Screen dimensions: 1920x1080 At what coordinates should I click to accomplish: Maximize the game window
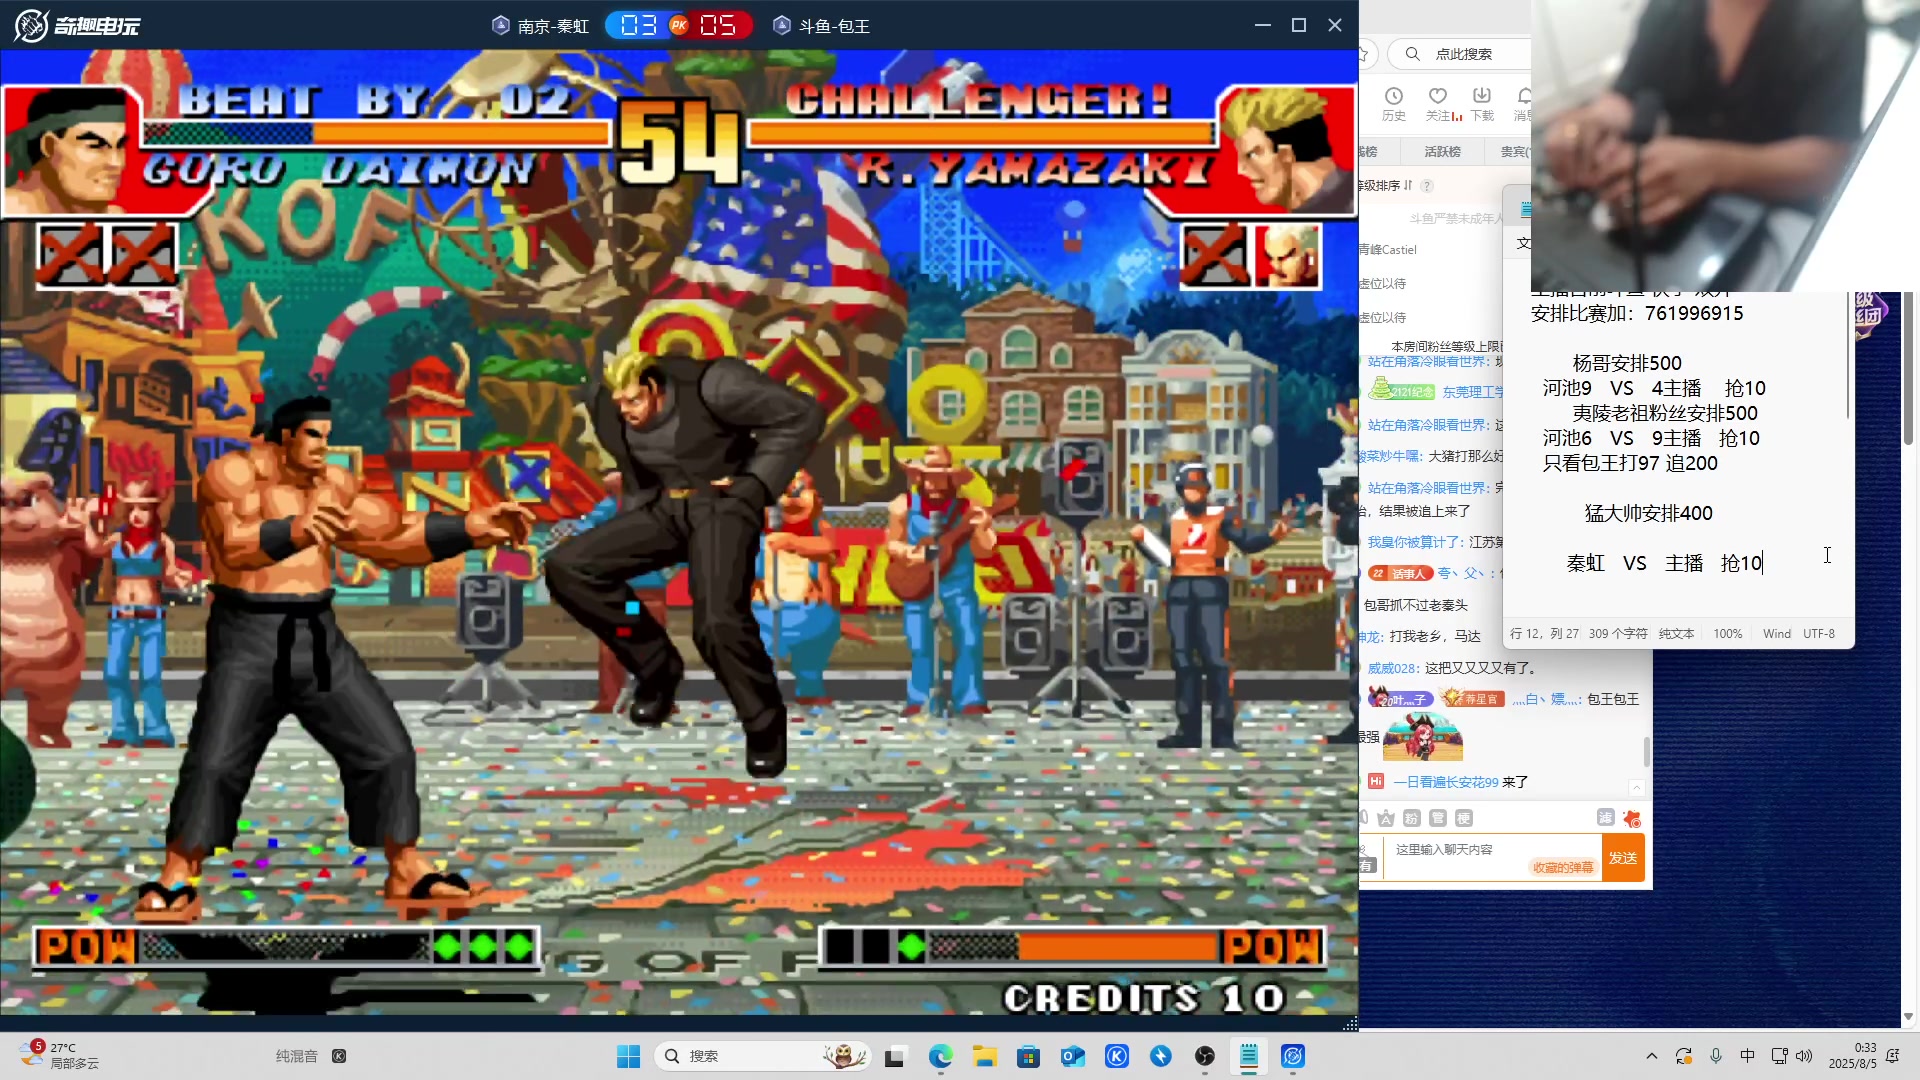pos(1299,25)
